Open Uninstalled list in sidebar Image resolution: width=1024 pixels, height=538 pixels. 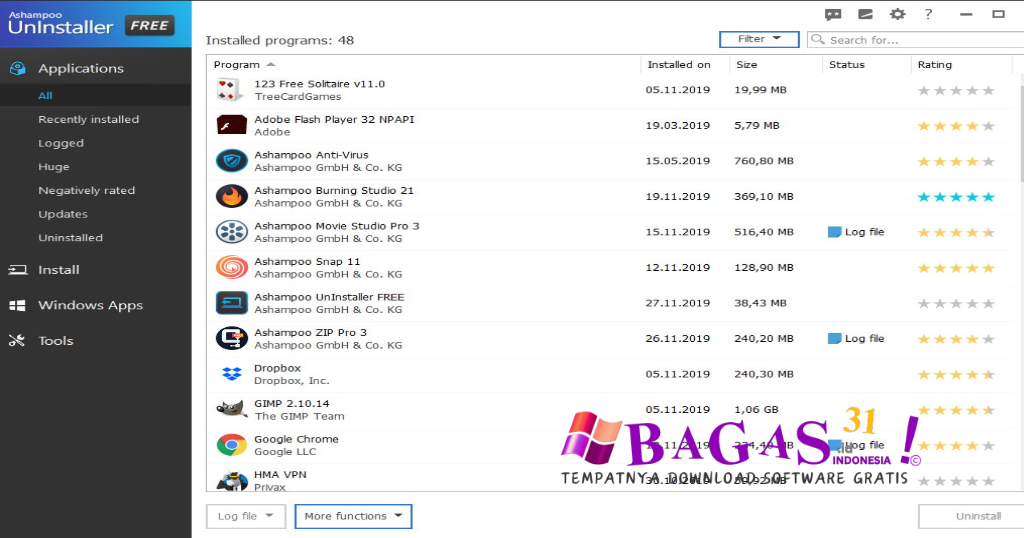71,238
